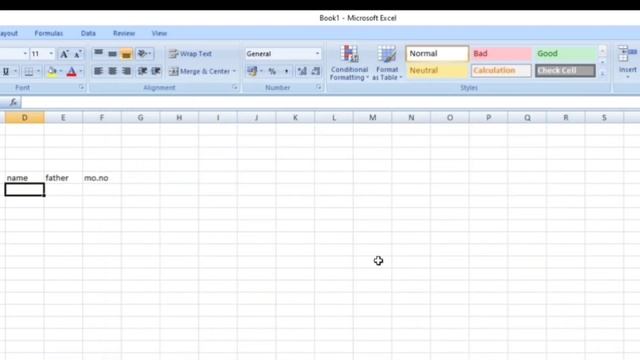Apply the yellow Fill Color bucket
Screen dimensions: 640x360
pos(52,71)
